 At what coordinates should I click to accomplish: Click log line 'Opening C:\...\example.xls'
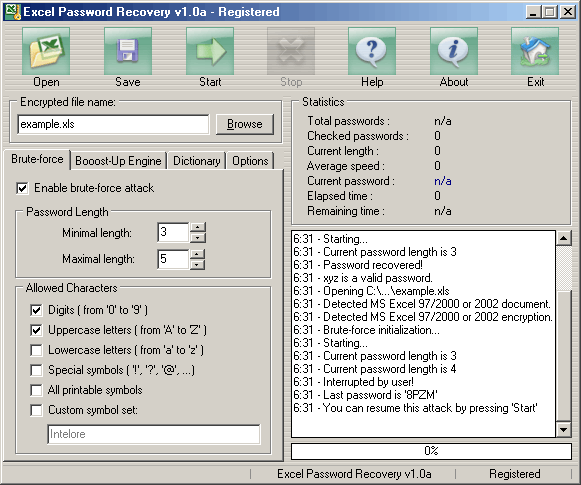[371, 291]
